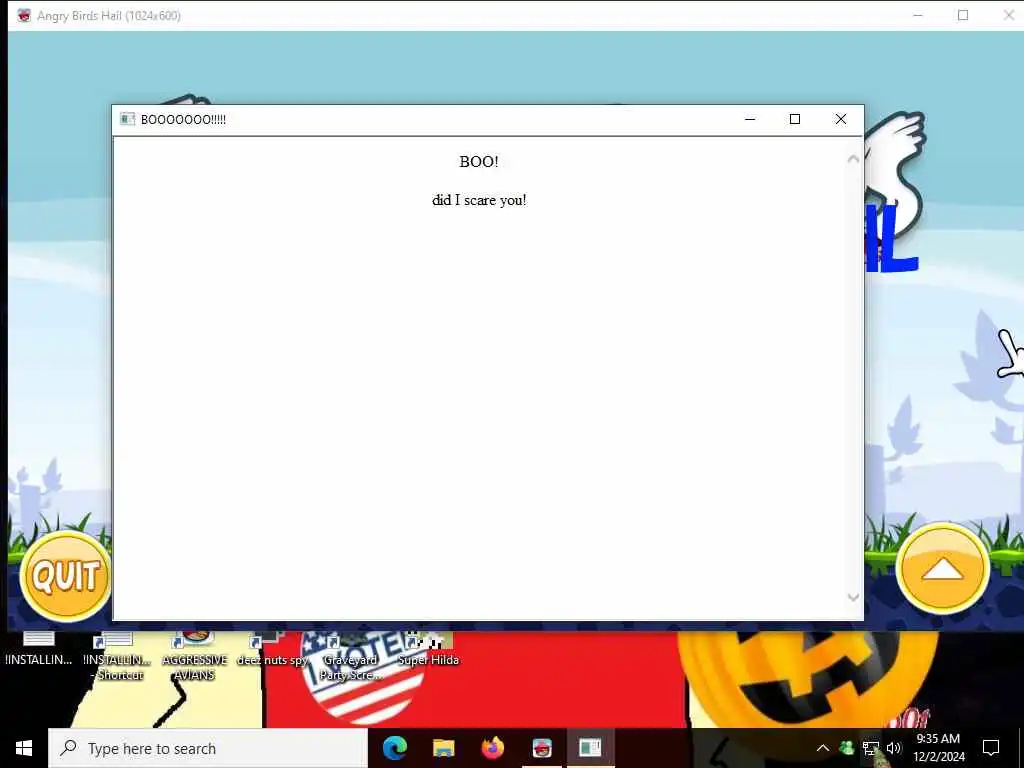Click the orange up-arrow round button

pos(942,569)
